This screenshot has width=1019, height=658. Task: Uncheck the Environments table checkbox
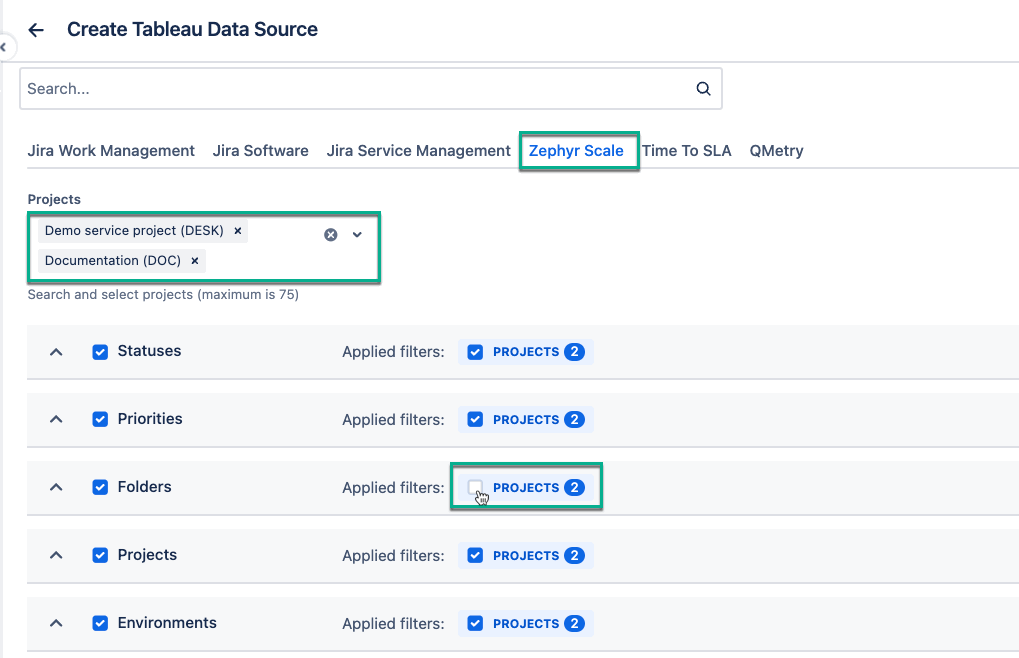tap(100, 624)
